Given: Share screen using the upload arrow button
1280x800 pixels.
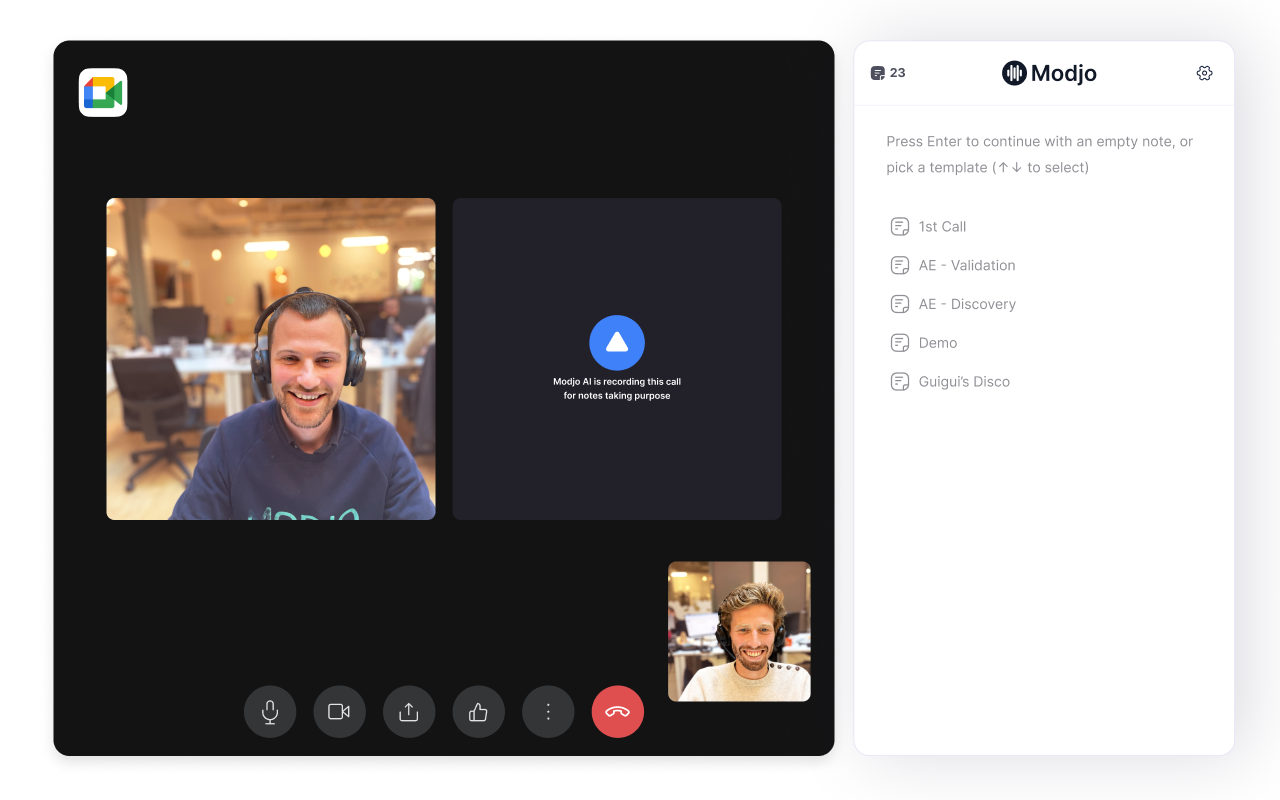Looking at the screenshot, I should 409,712.
